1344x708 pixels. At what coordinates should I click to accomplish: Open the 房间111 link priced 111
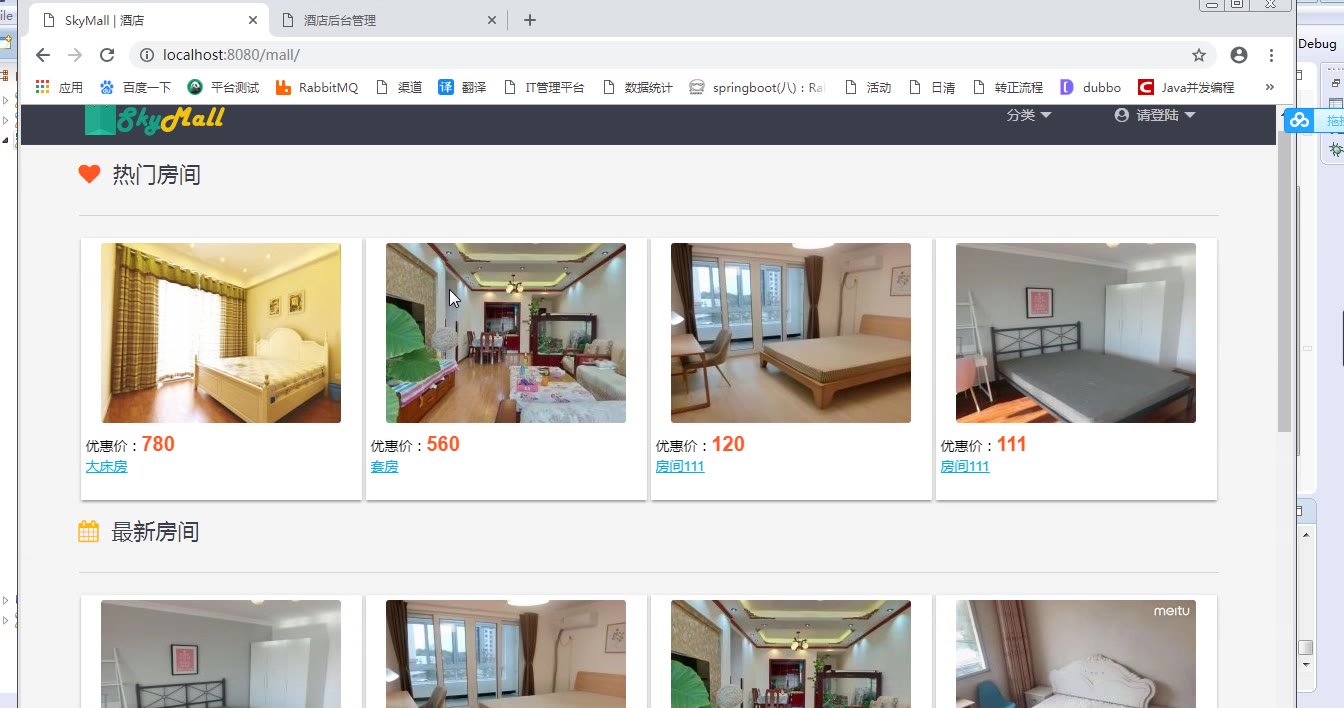[x=965, y=467]
